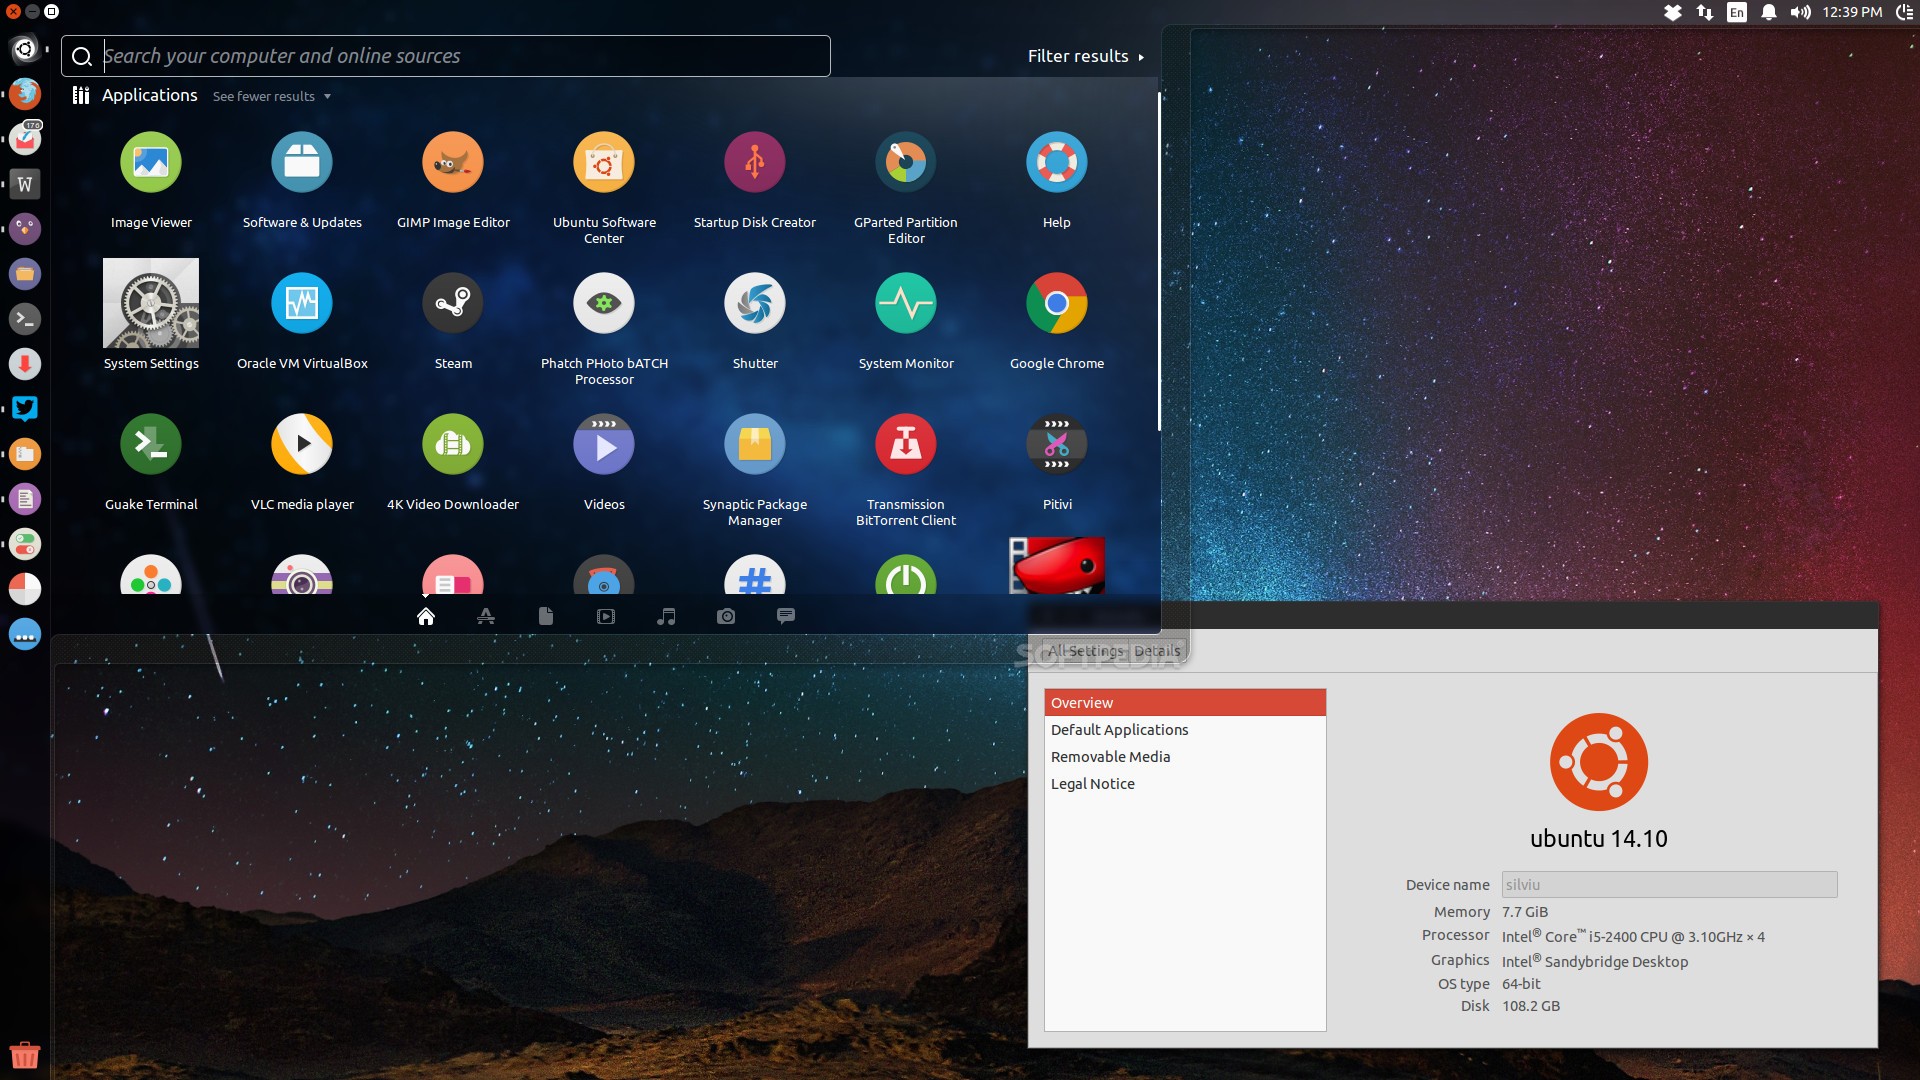Screen dimensions: 1920x1080
Task: Switch to the Music lens
Action: pyautogui.click(x=666, y=616)
